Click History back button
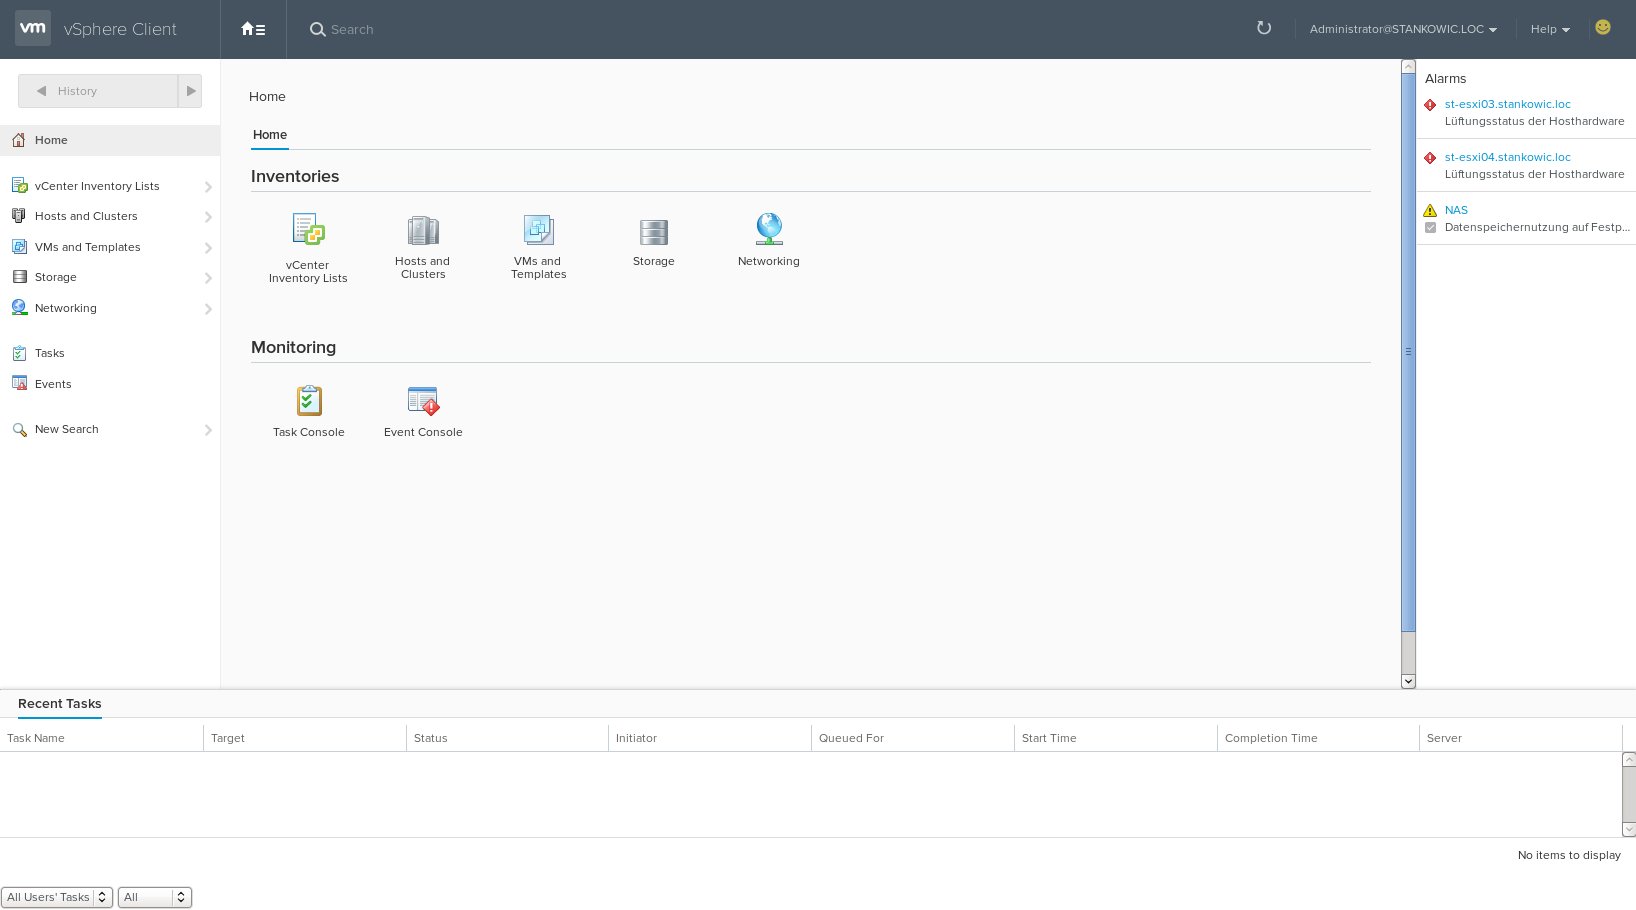Image resolution: width=1636 pixels, height=910 pixels. click(98, 91)
